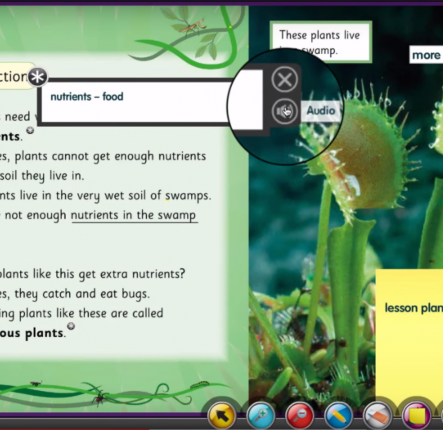Play the glossary audio with speaker icon
443x430 pixels.
(284, 111)
